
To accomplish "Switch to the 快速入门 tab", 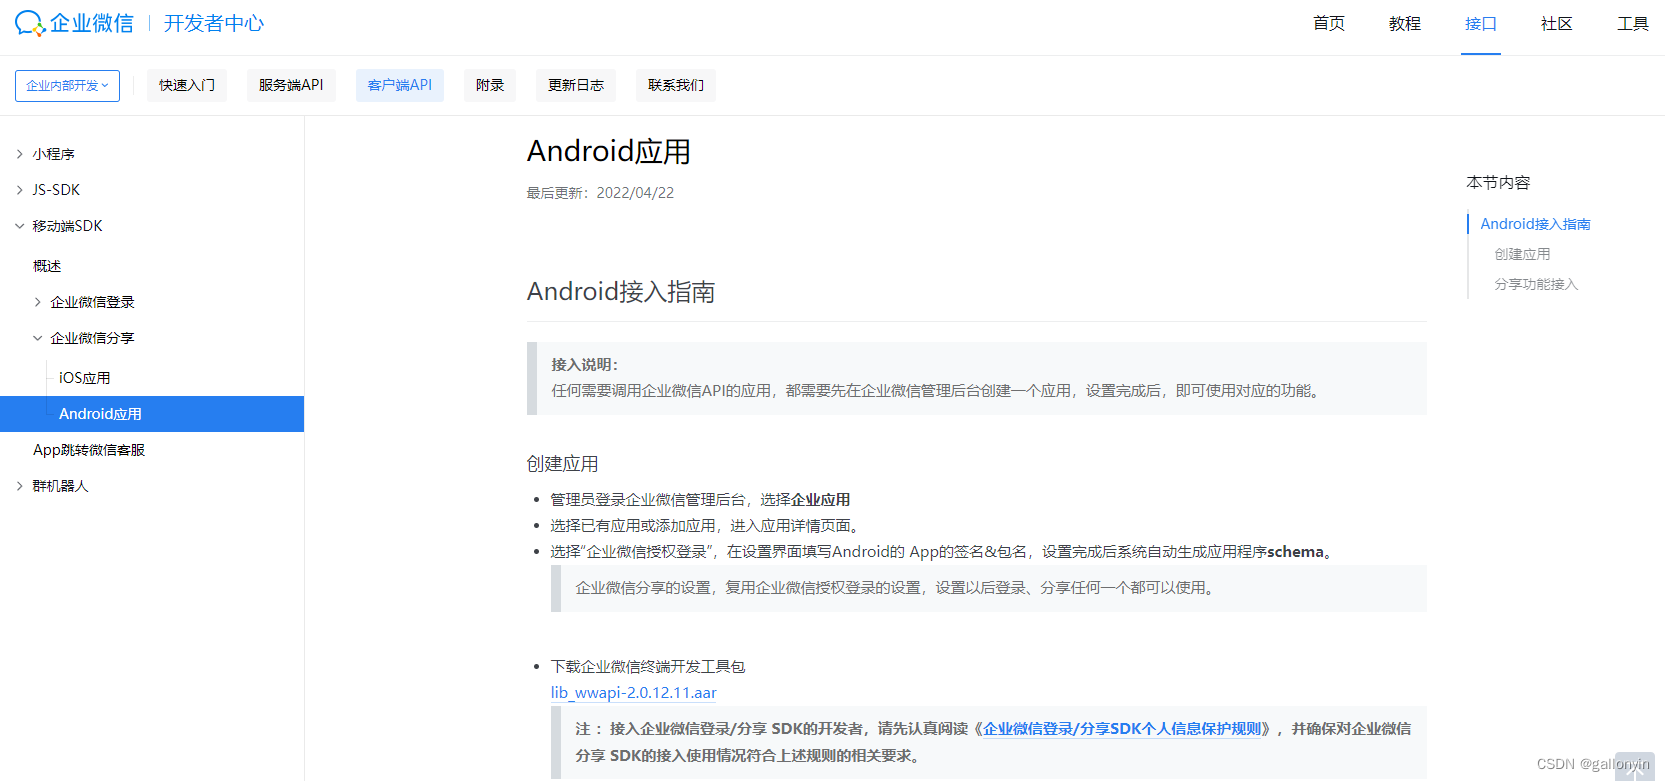I will pos(187,86).
